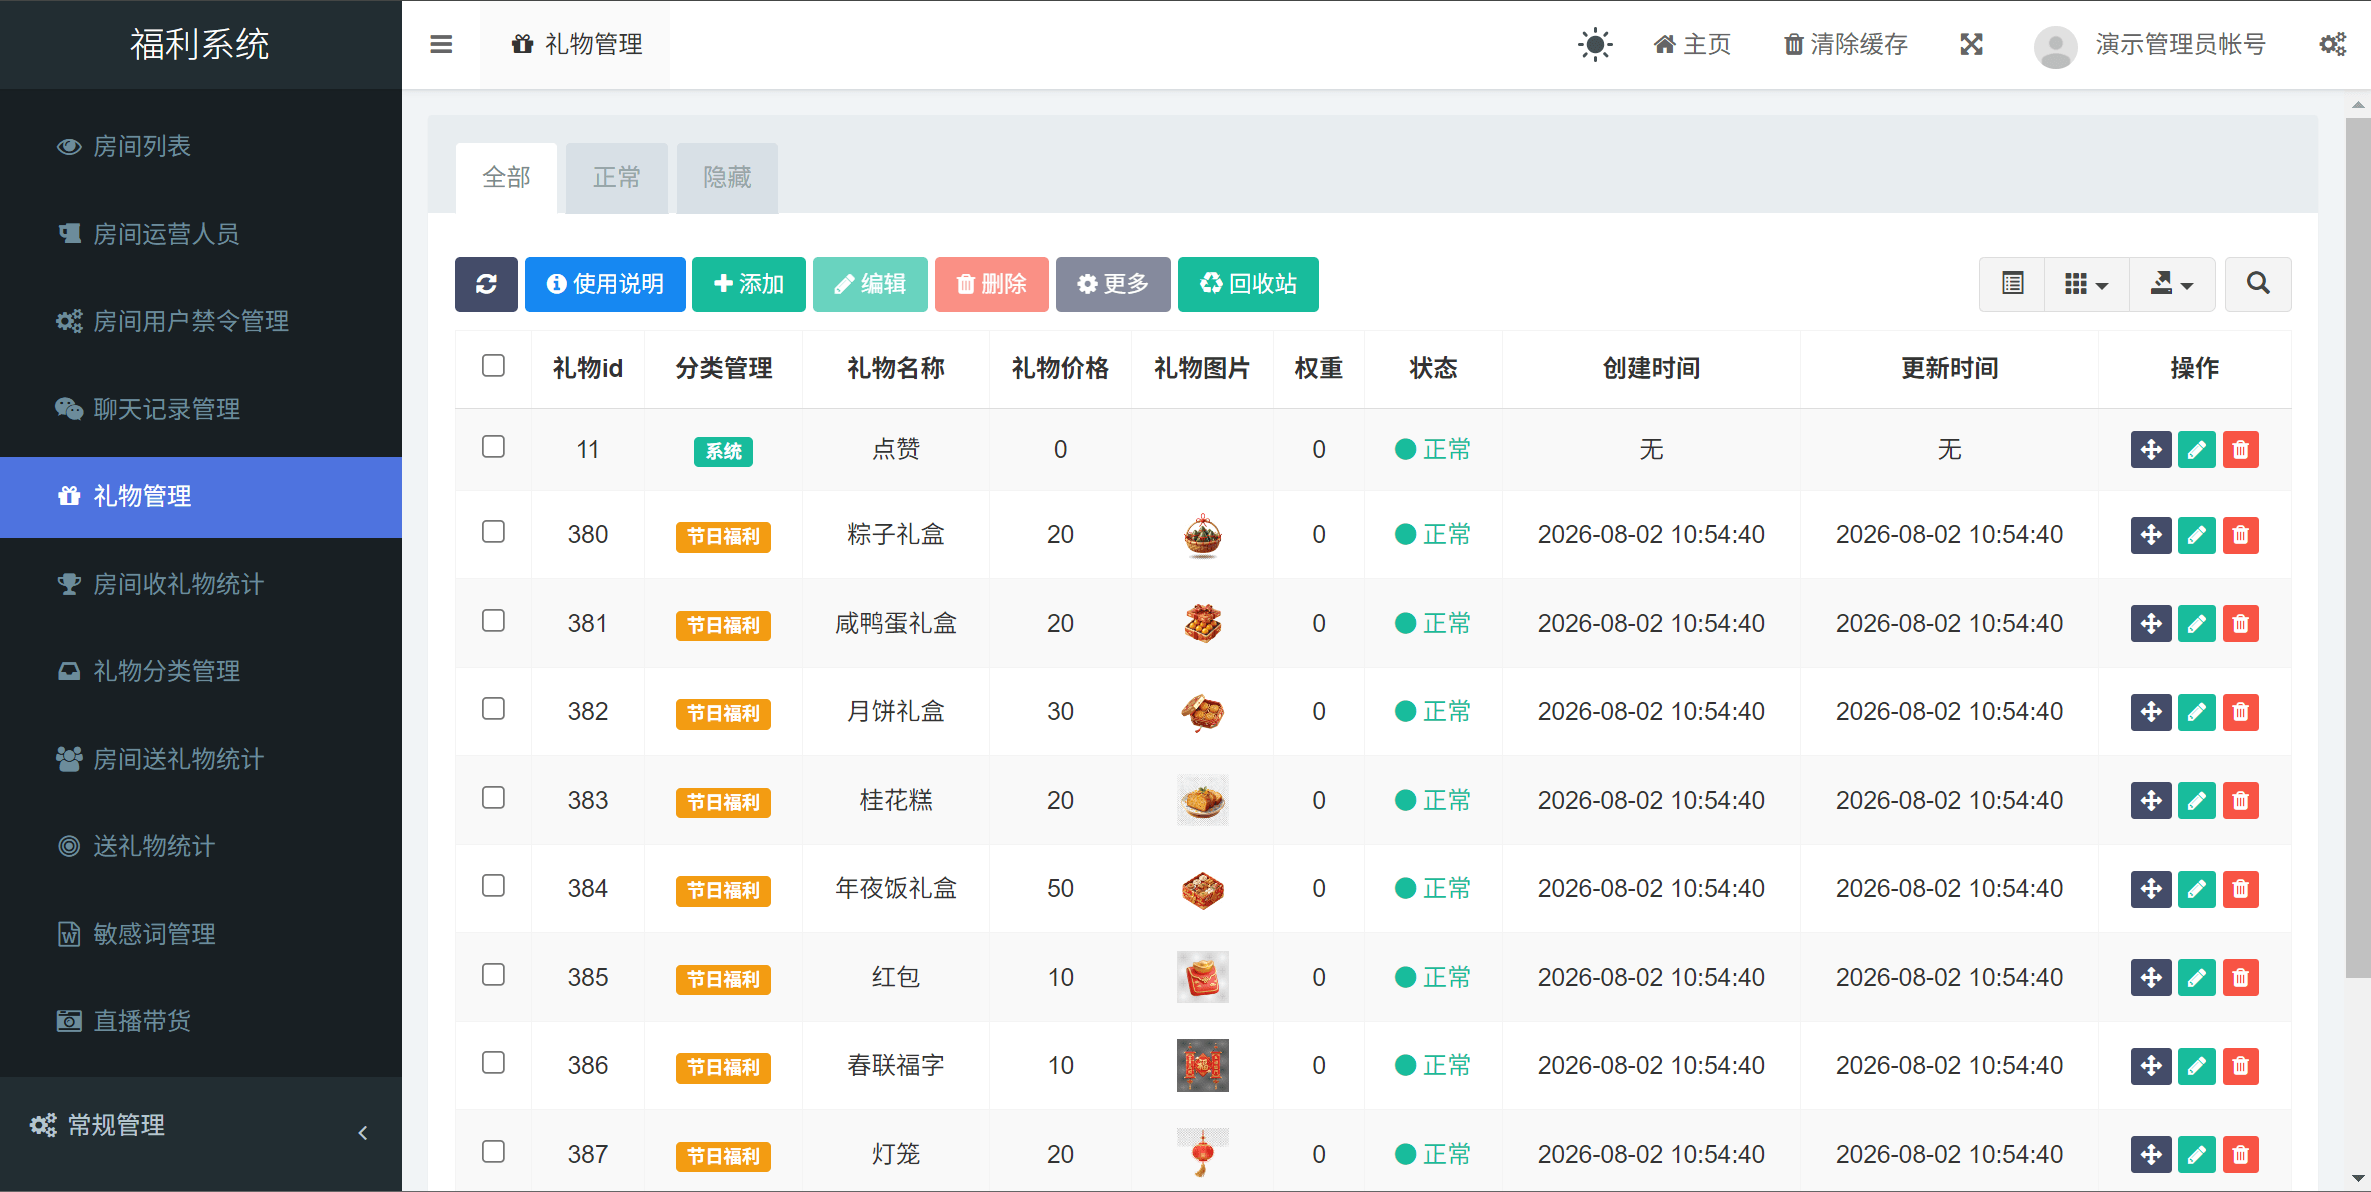Screen dimensions: 2371x1192
Task: Toggle the sidebar hamburger menu
Action: coord(441,44)
